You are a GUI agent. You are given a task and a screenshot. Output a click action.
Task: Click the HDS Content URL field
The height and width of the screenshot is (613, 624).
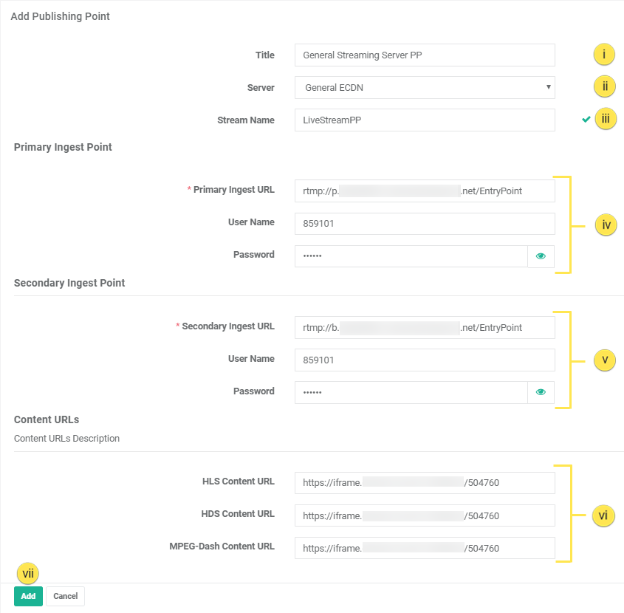pos(425,516)
